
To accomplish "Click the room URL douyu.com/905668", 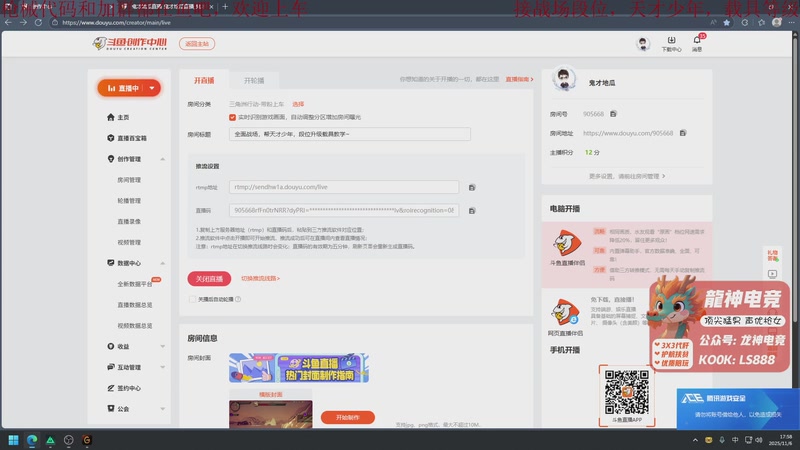I will pyautogui.click(x=628, y=133).
